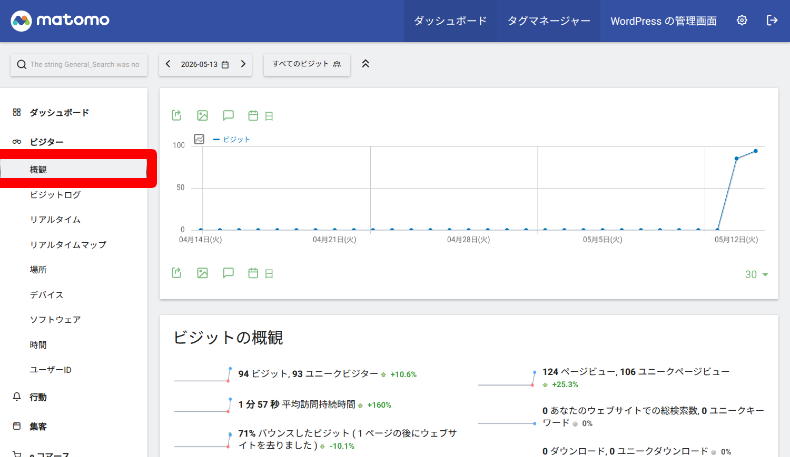790x457 pixels.
Task: Open the 30 row-limit dropdown
Action: pos(756,275)
